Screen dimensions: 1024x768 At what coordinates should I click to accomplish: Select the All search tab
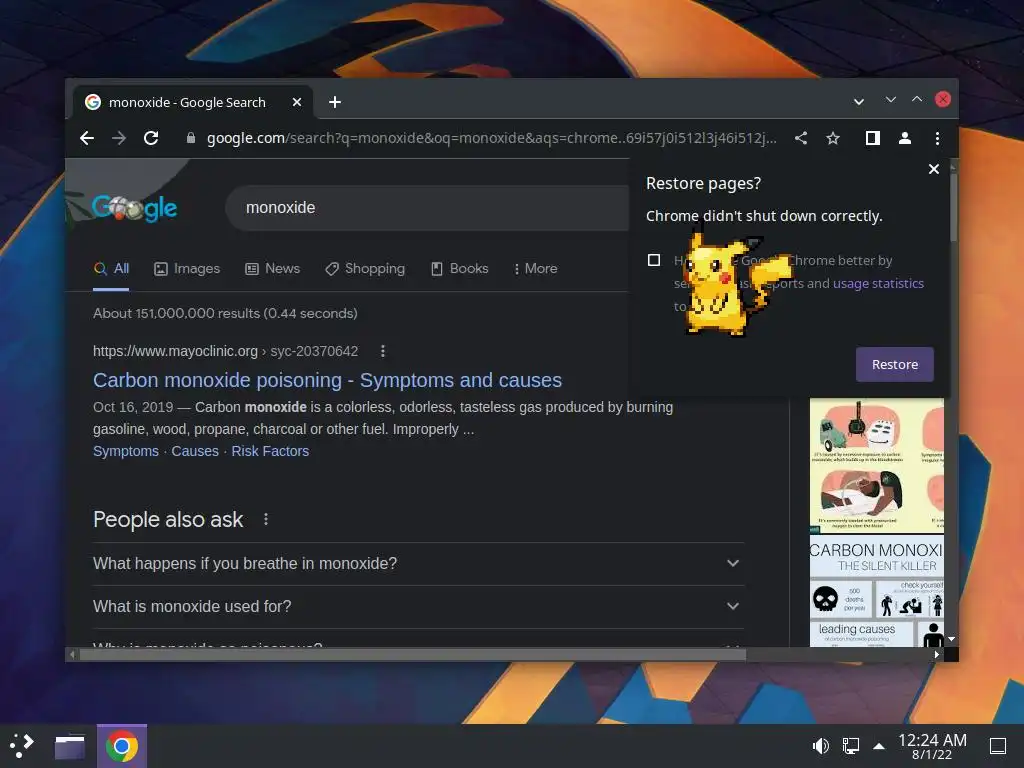tap(112, 268)
